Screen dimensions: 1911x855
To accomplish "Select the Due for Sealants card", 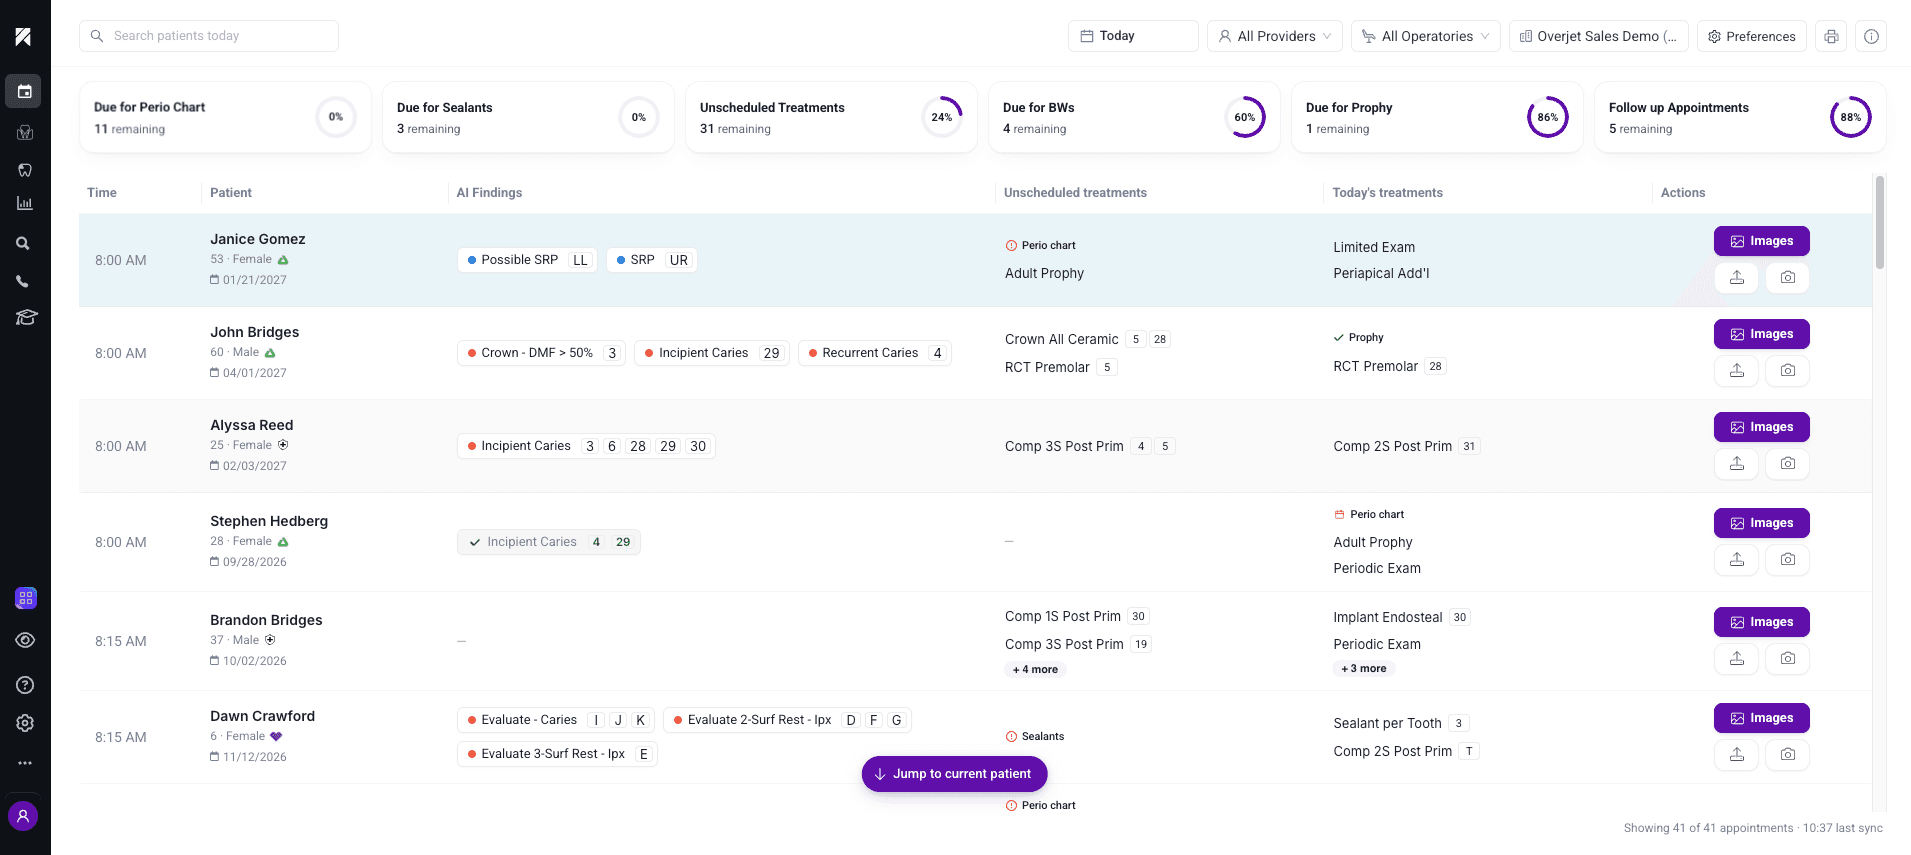I will 528,117.
